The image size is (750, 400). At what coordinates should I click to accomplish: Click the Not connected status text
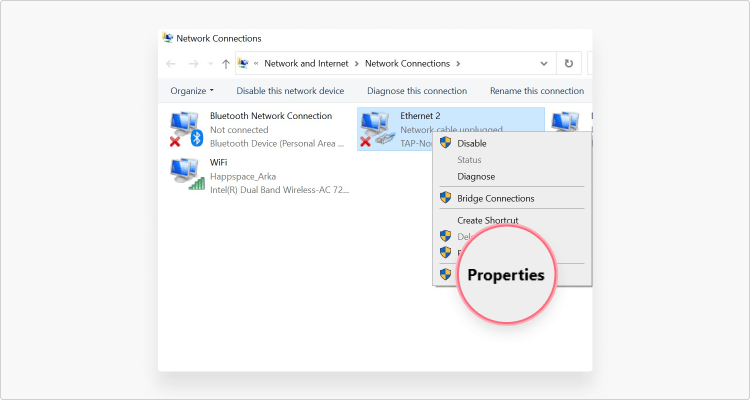239,130
